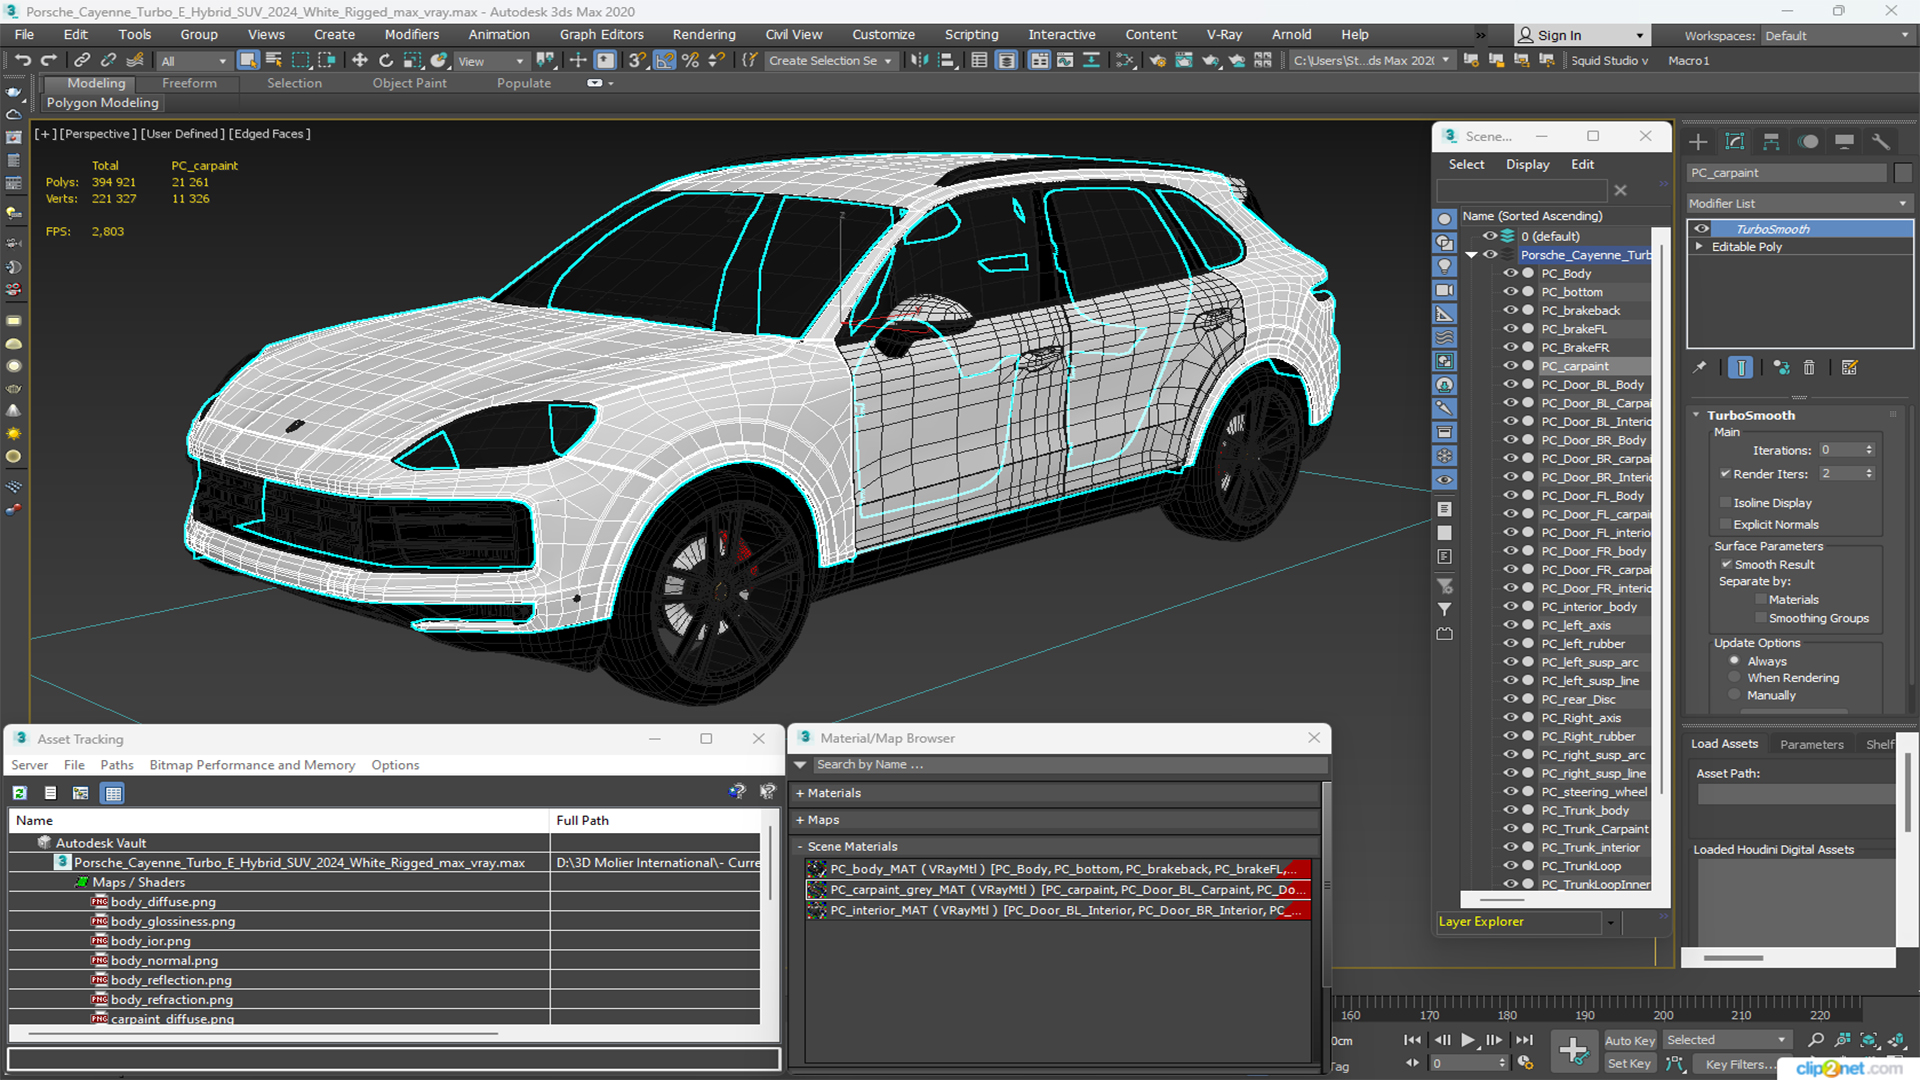Image resolution: width=1920 pixels, height=1080 pixels.
Task: Click the Time Configuration icon
Action: coord(1525,1063)
